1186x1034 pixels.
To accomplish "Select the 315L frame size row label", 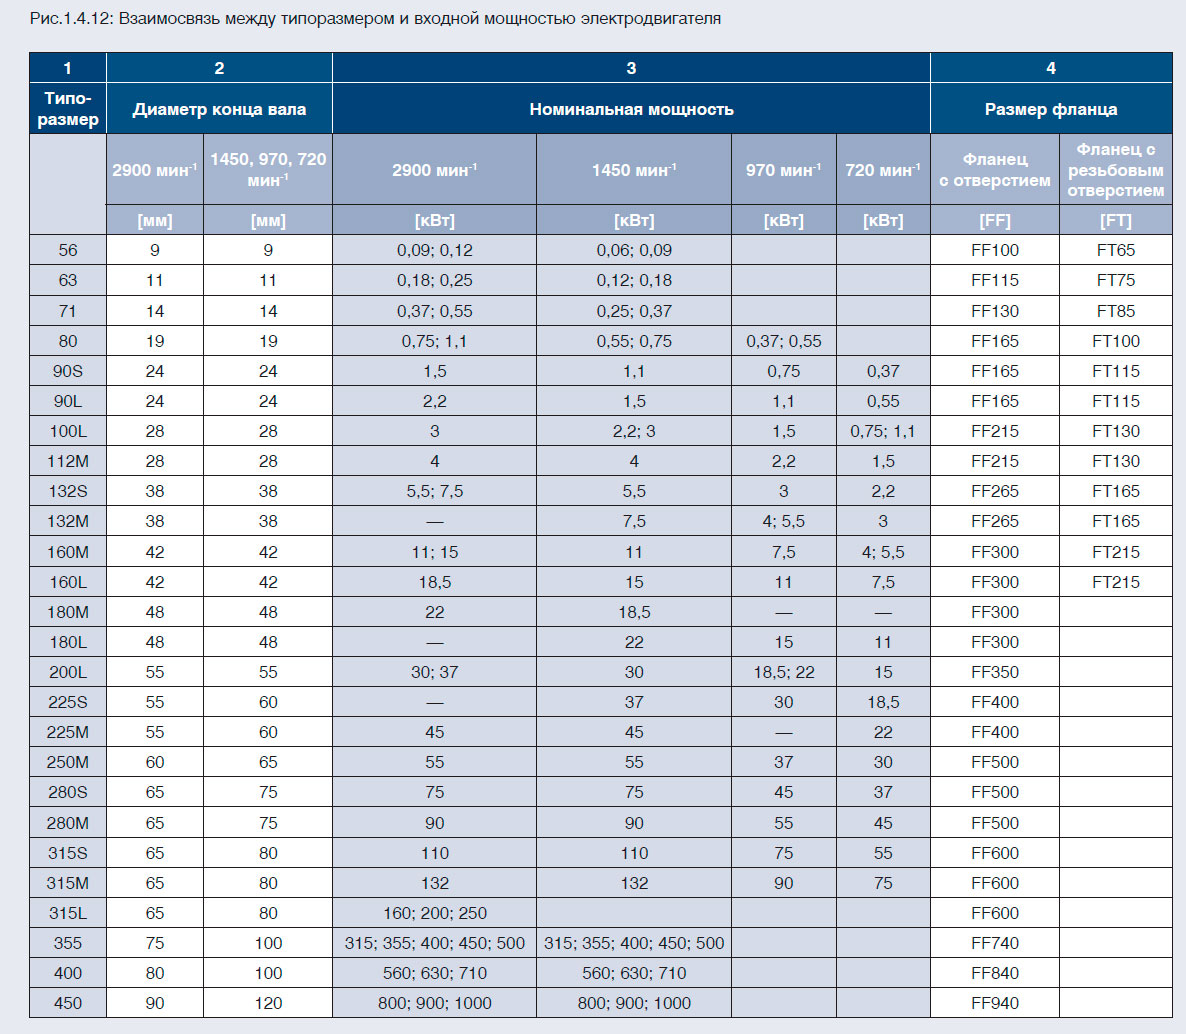I will (68, 913).
